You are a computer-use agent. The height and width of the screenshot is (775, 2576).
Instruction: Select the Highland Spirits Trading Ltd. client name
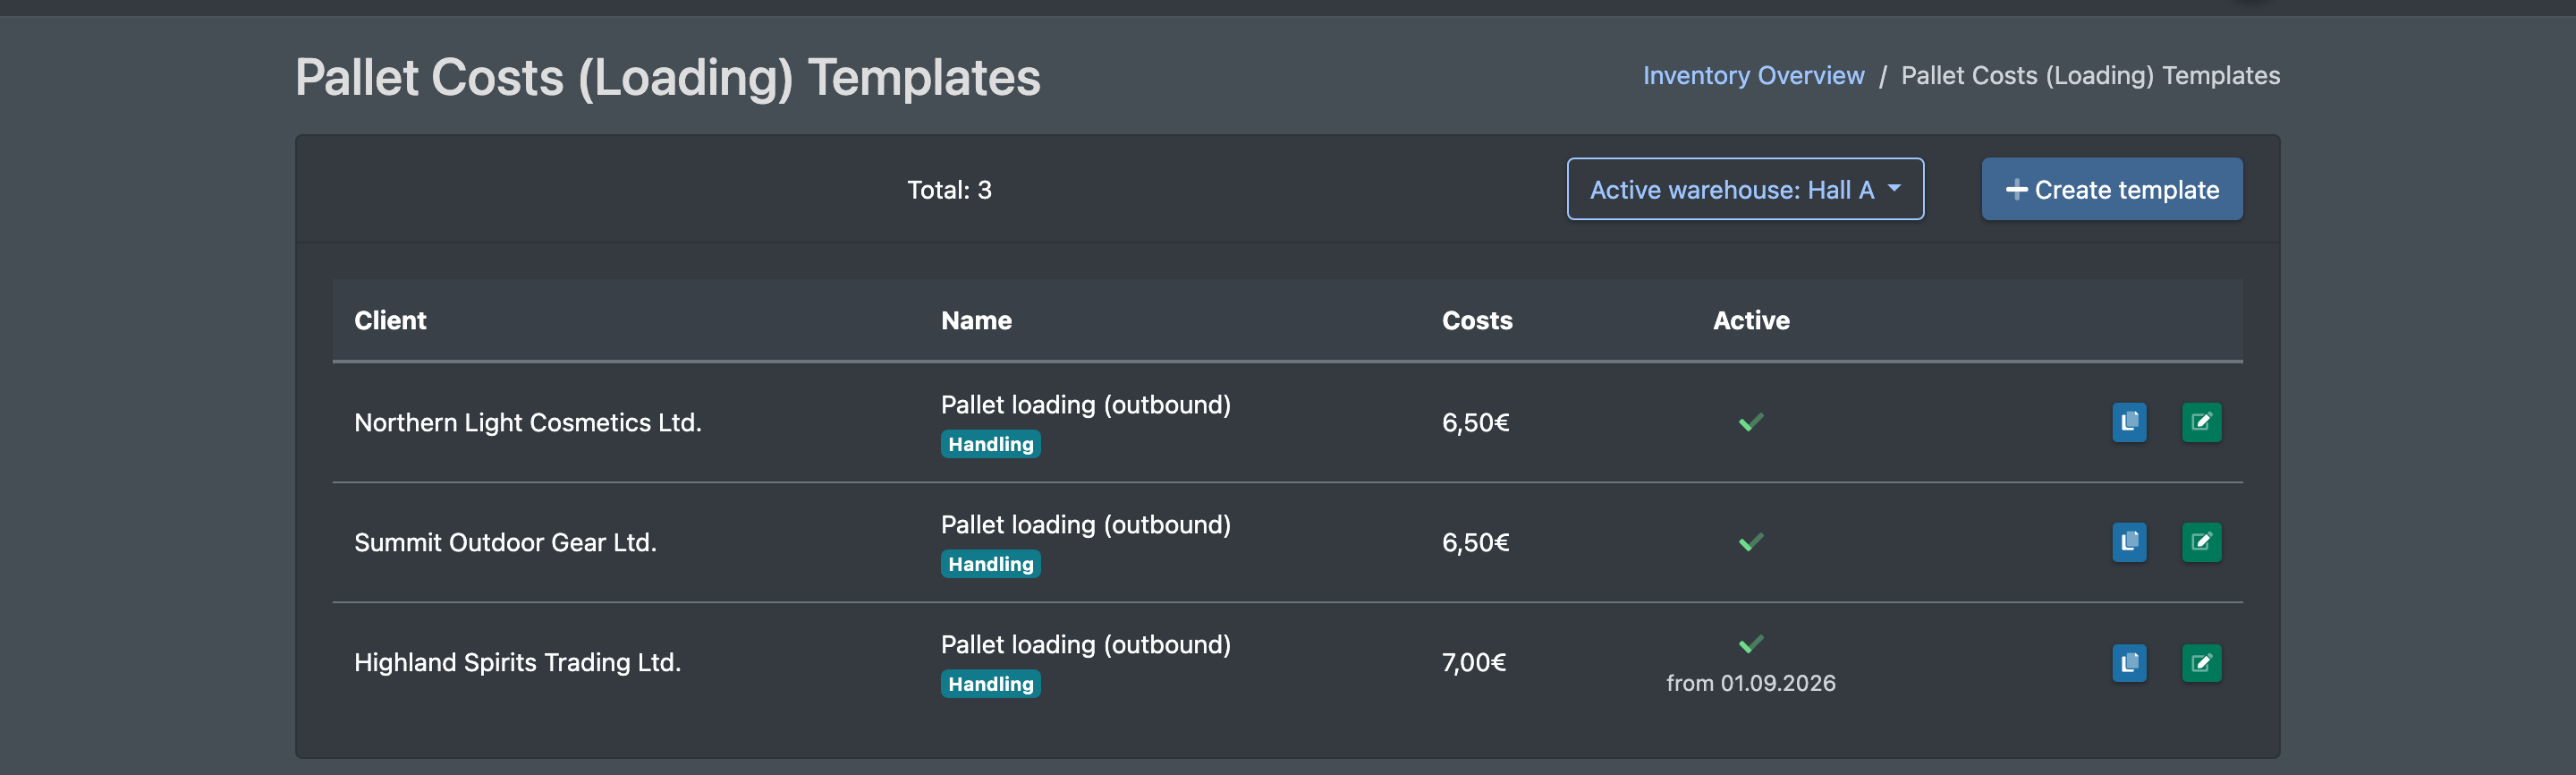coord(517,663)
